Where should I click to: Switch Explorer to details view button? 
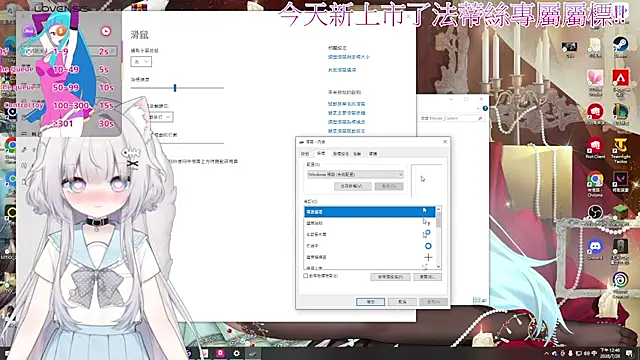pyautogui.click(x=476, y=300)
